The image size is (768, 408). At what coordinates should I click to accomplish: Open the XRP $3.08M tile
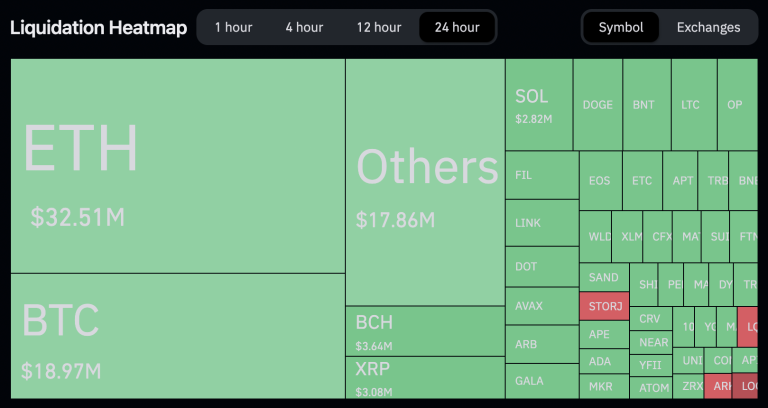425,377
